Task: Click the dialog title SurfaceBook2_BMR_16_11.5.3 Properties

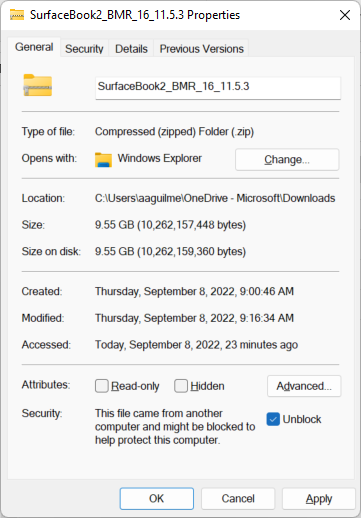Action: click(x=135, y=15)
